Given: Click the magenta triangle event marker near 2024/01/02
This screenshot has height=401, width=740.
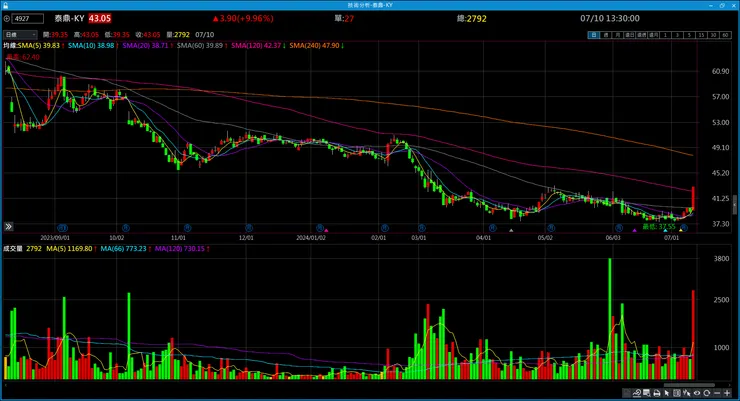Looking at the screenshot, I should pos(326,231).
